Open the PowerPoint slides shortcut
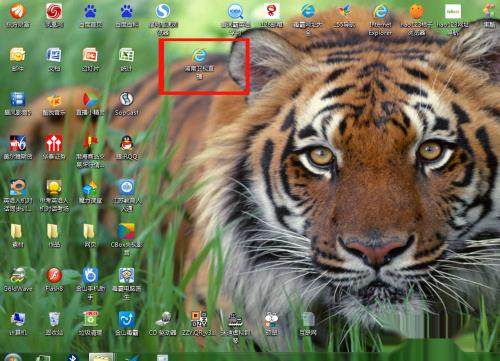 coord(90,55)
